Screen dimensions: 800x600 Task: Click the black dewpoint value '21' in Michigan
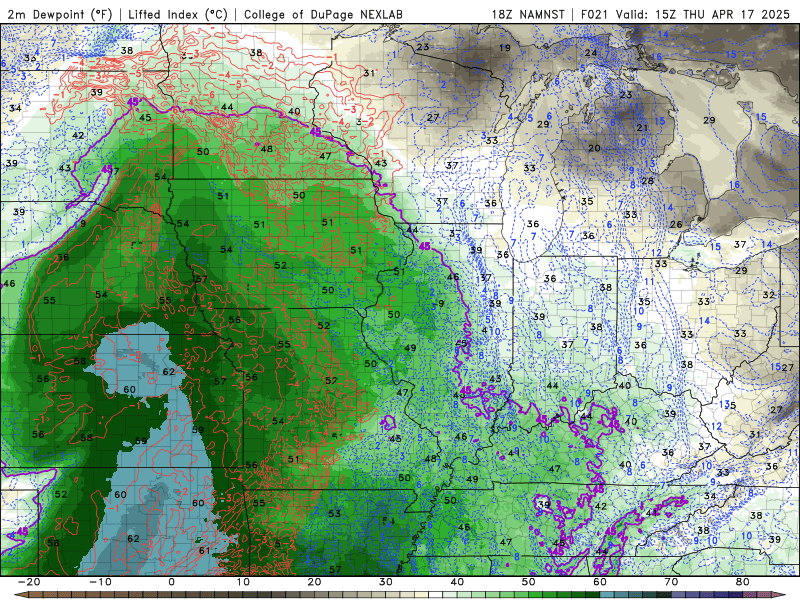pos(642,128)
